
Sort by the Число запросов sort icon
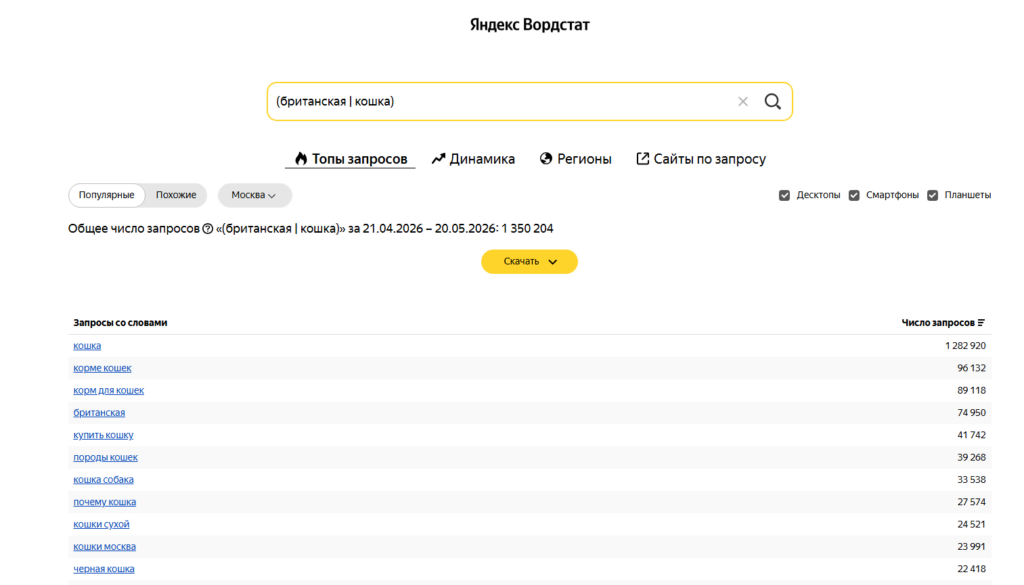tap(981, 323)
